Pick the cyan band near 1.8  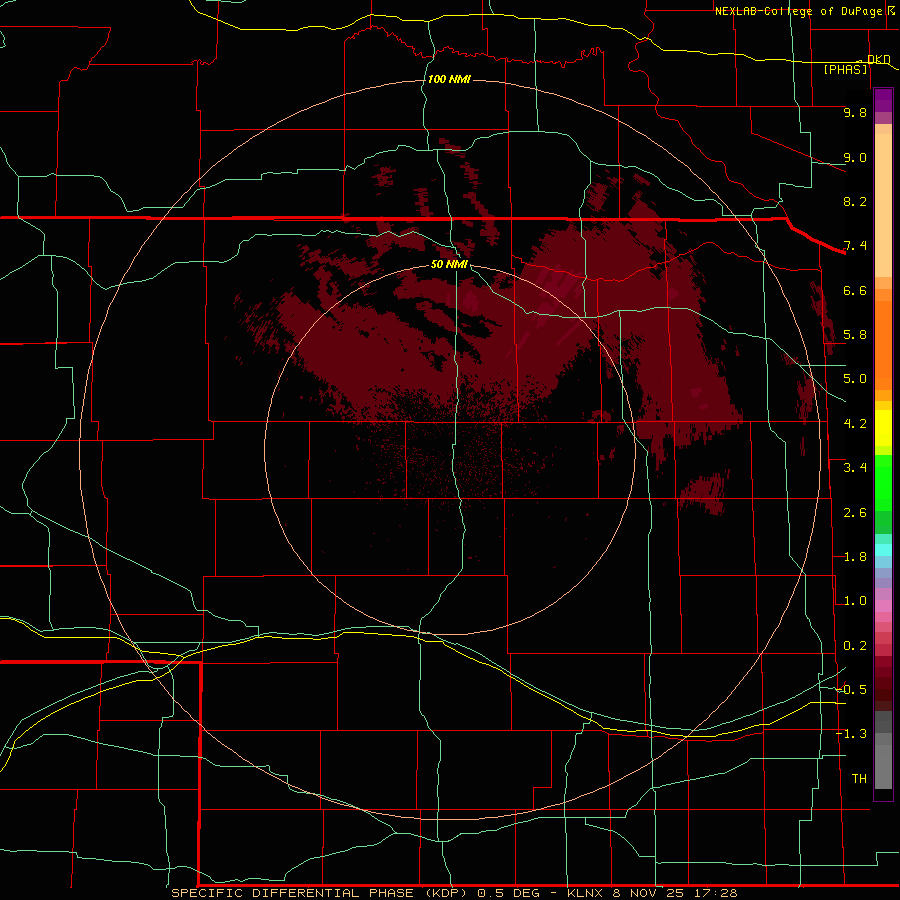point(883,550)
